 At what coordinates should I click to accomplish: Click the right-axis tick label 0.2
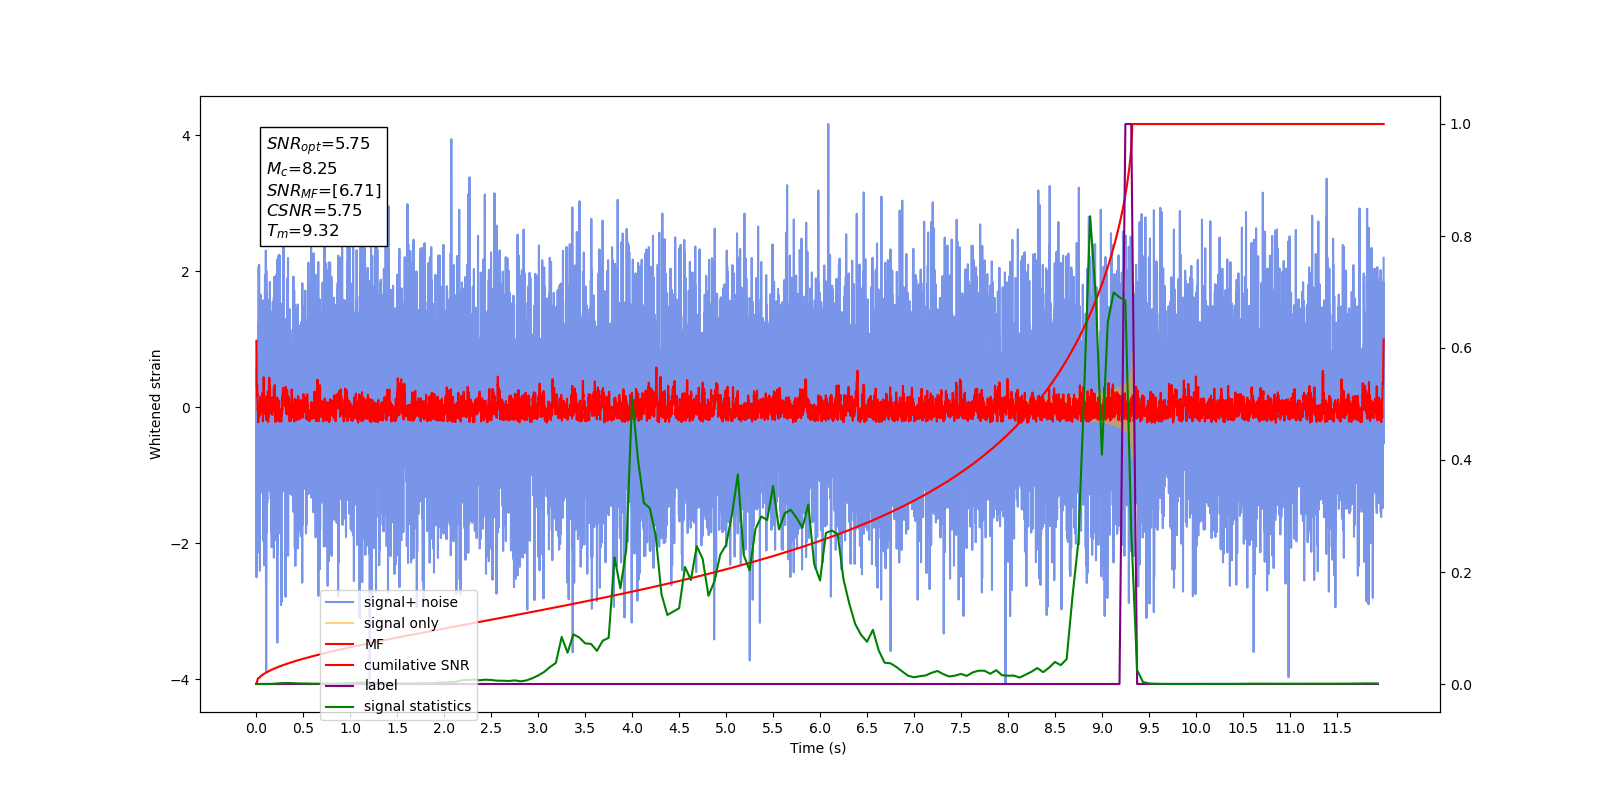click(1461, 573)
